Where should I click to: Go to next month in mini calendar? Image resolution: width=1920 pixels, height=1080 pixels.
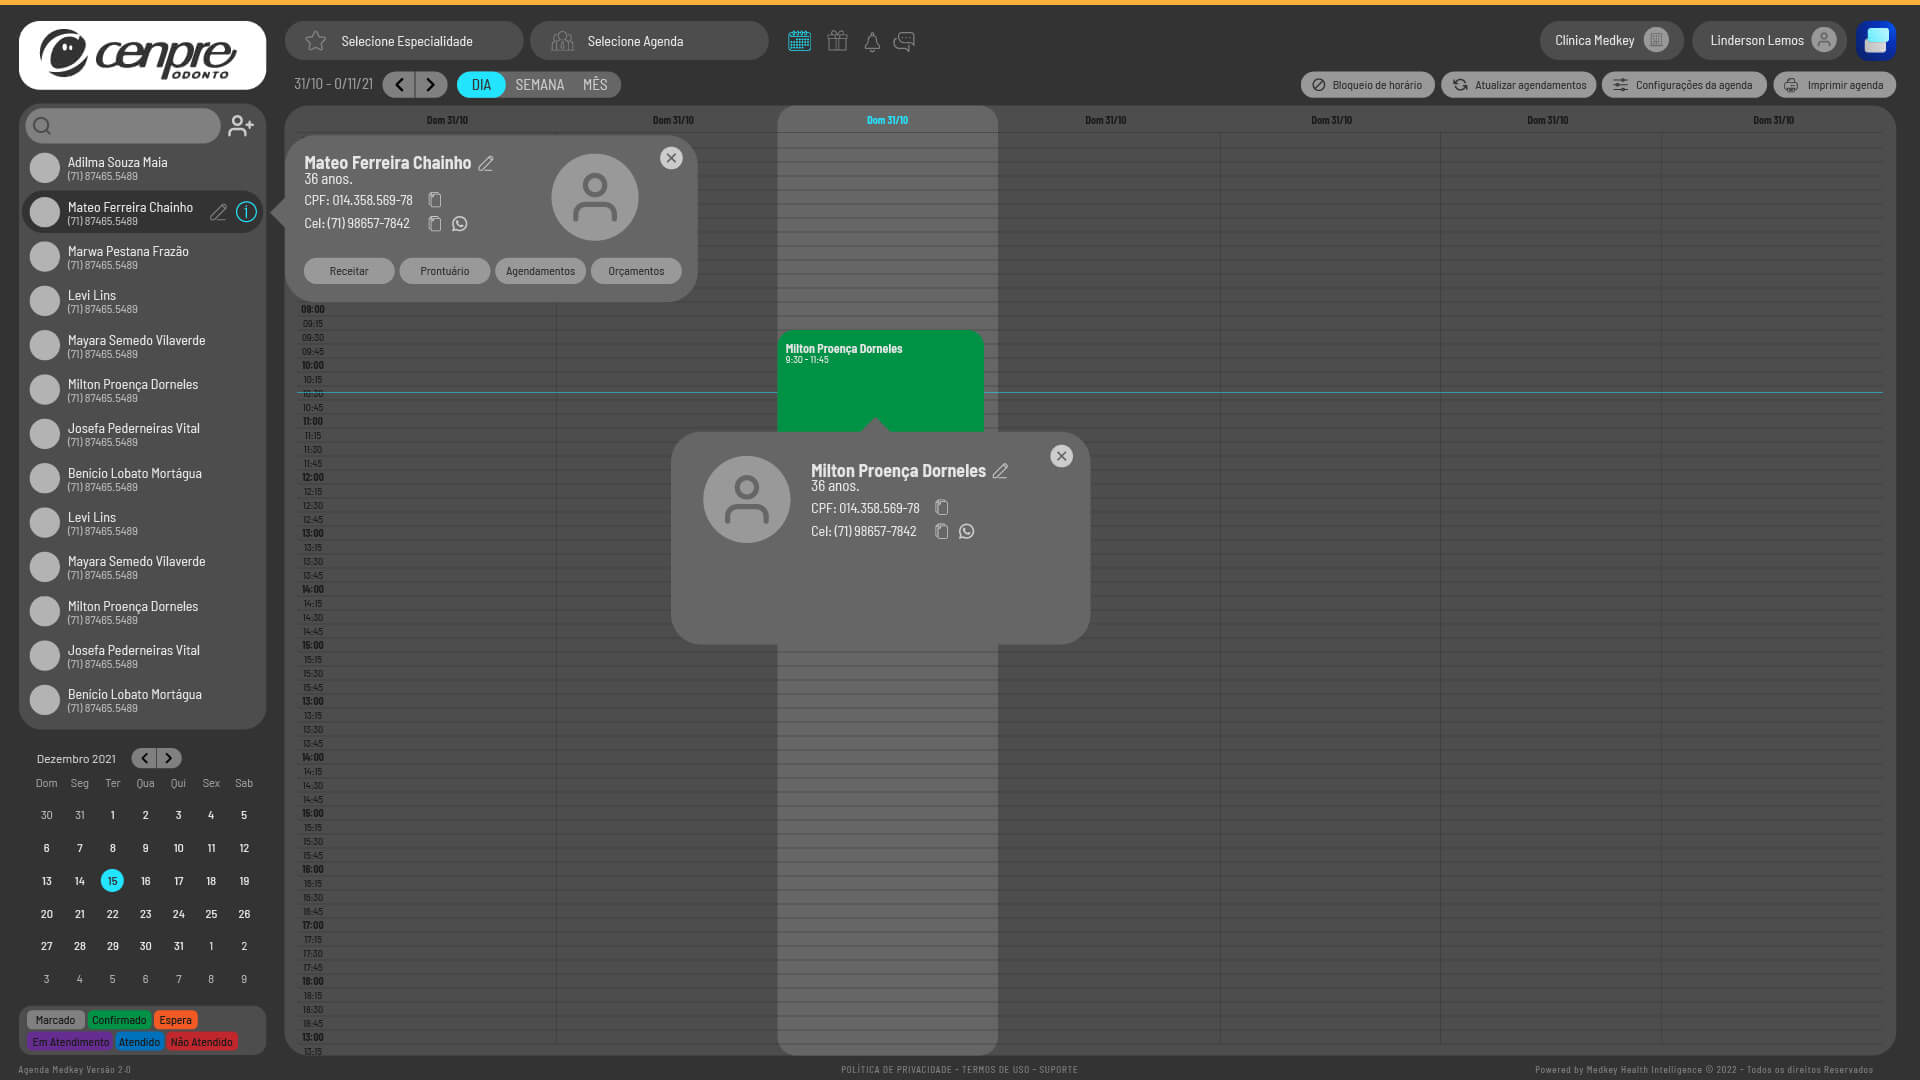169,758
